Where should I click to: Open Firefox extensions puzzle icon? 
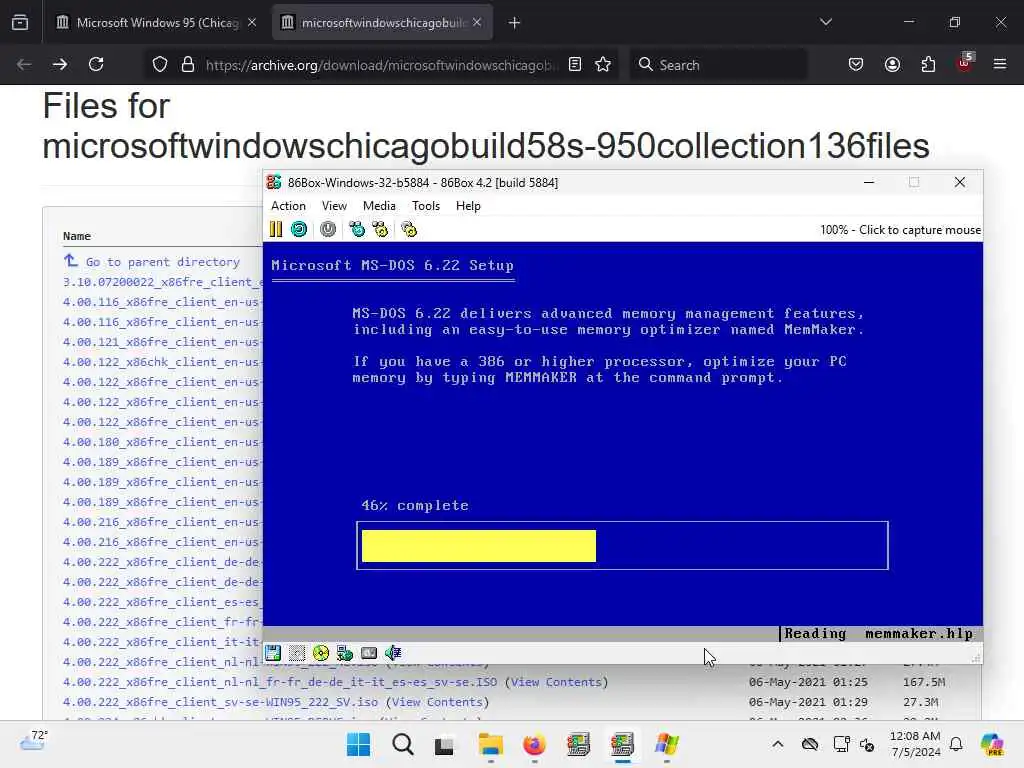point(928,64)
